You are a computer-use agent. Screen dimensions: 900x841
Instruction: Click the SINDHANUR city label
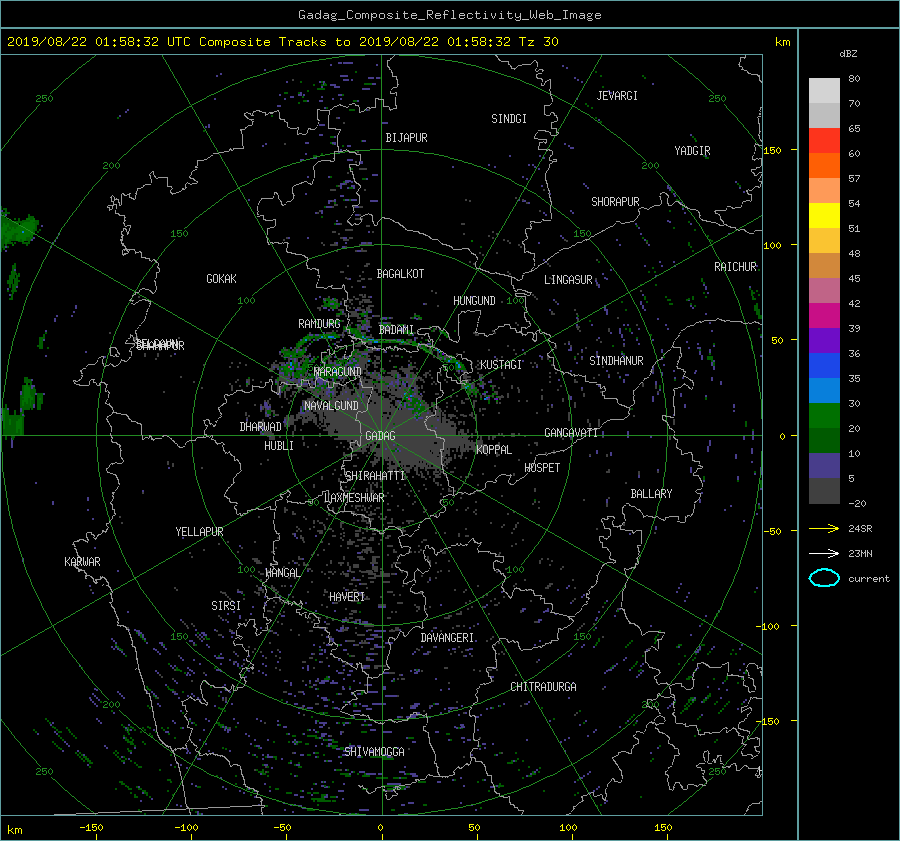point(616,361)
